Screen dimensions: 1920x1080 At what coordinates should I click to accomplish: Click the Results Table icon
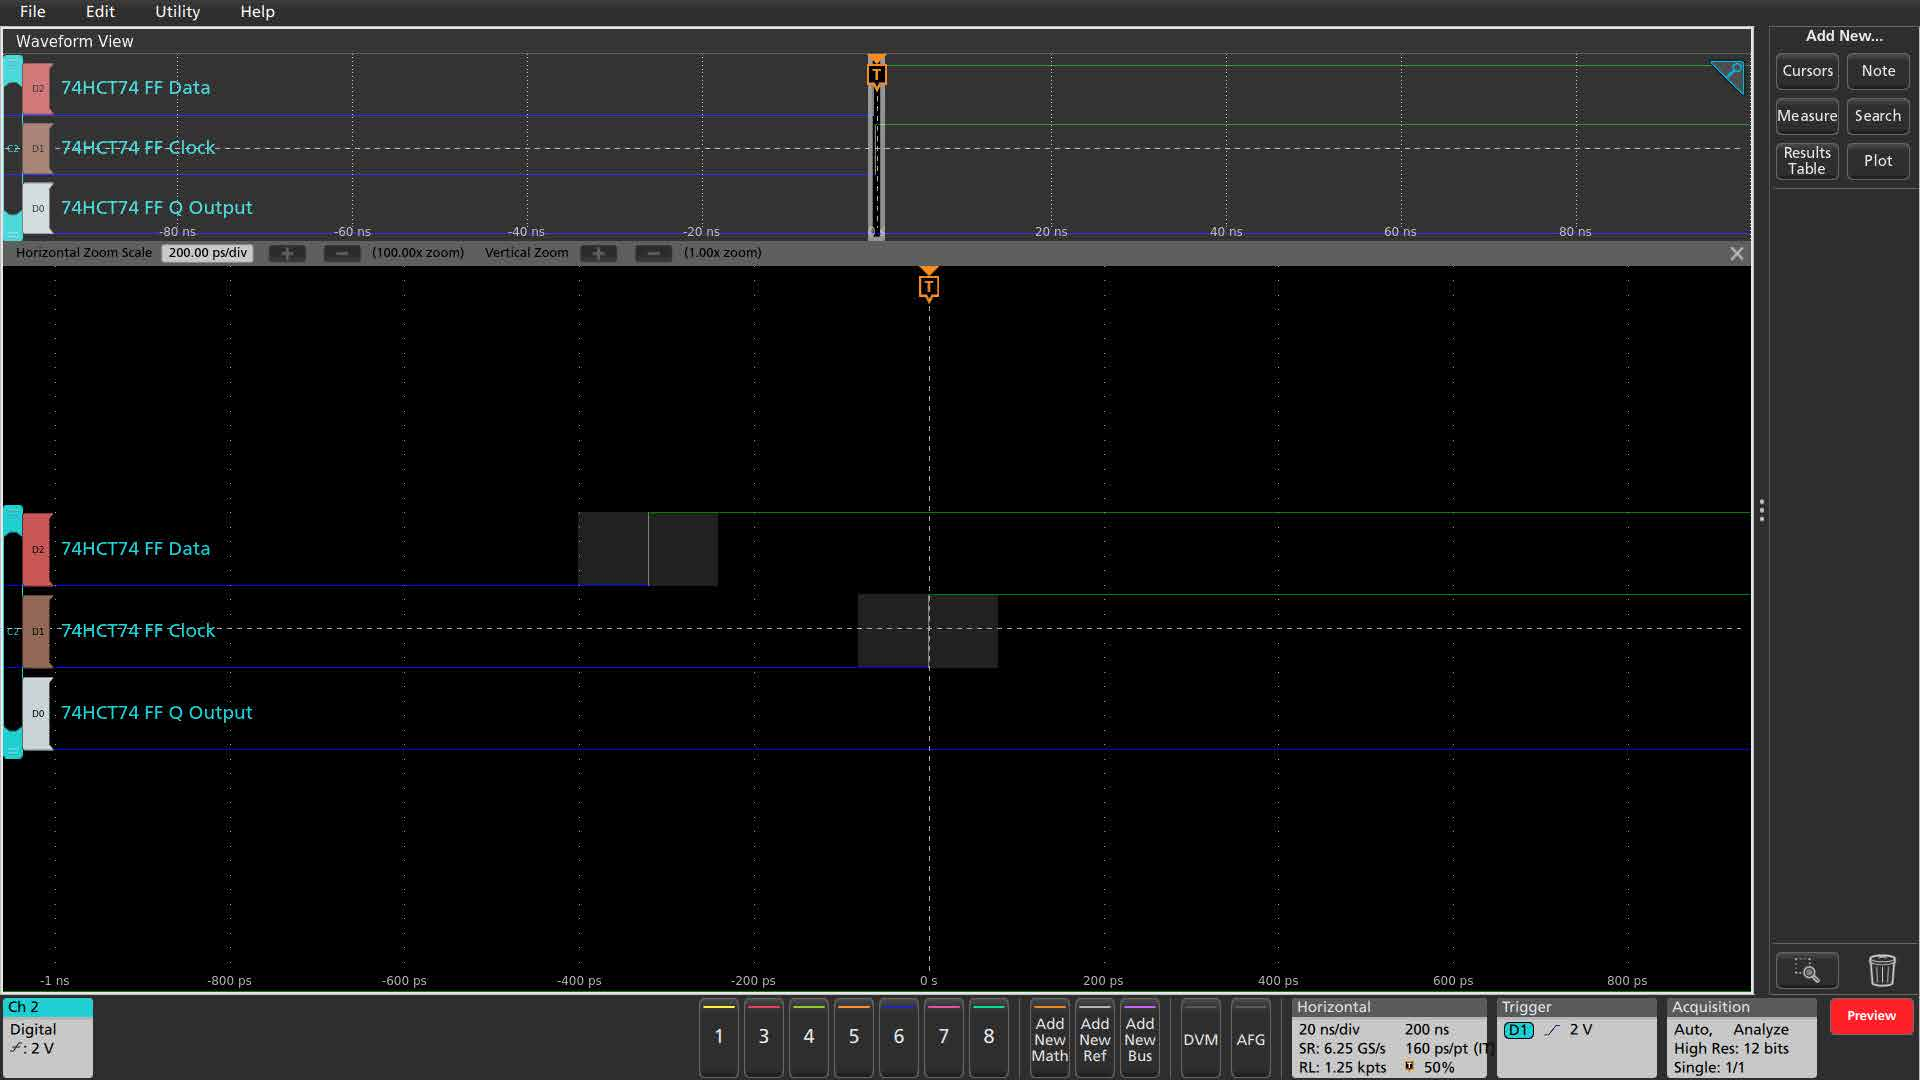coord(1807,160)
